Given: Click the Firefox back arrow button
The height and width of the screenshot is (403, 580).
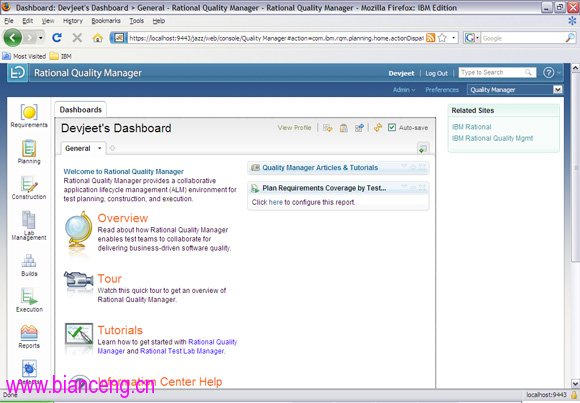Looking at the screenshot, I should [x=13, y=37].
